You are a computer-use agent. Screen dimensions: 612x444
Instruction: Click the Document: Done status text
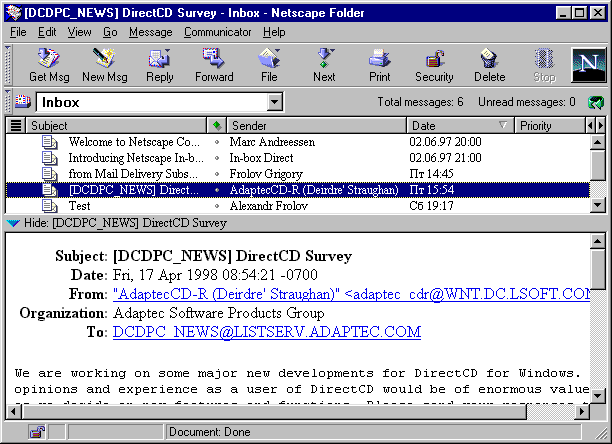210,432
